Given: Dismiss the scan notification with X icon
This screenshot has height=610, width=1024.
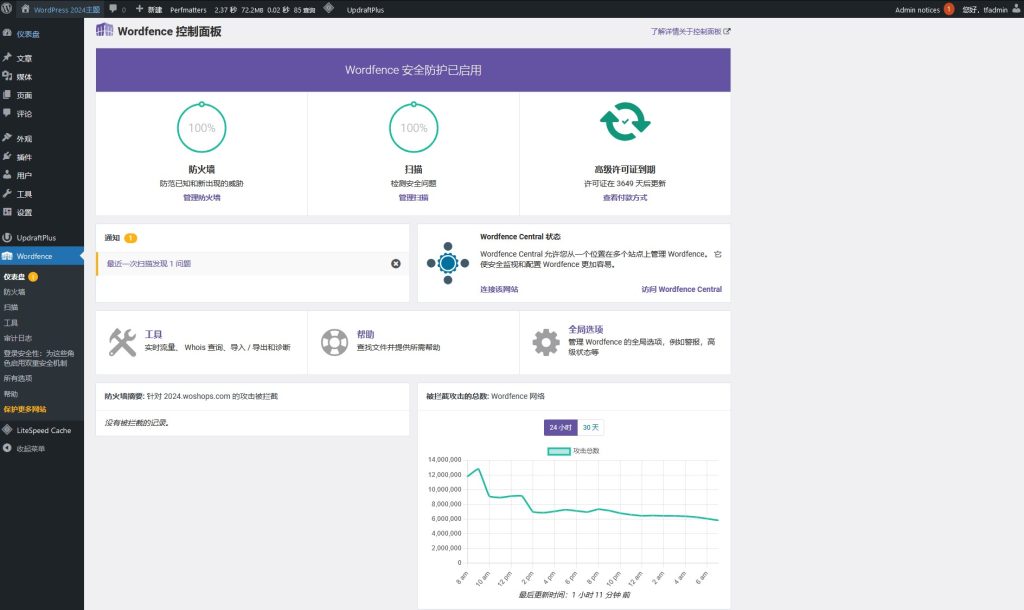Looking at the screenshot, I should click(x=395, y=263).
